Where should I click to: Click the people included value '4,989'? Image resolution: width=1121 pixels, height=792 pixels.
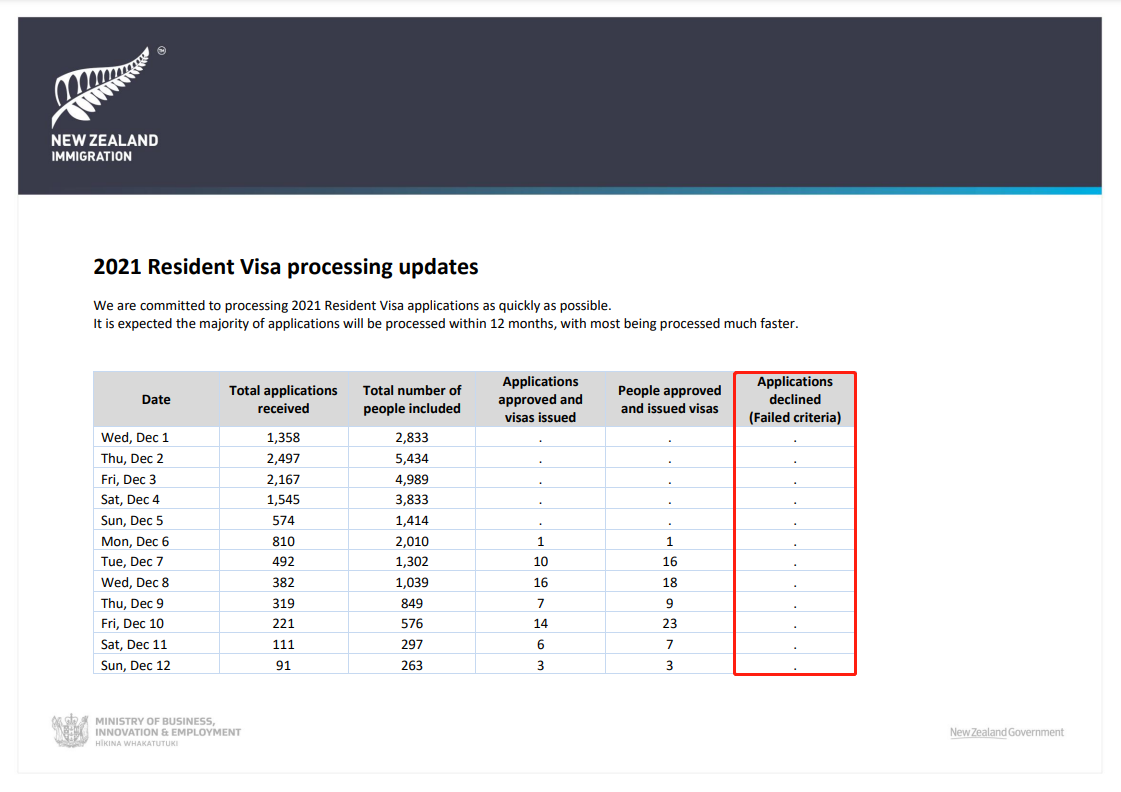(x=412, y=479)
